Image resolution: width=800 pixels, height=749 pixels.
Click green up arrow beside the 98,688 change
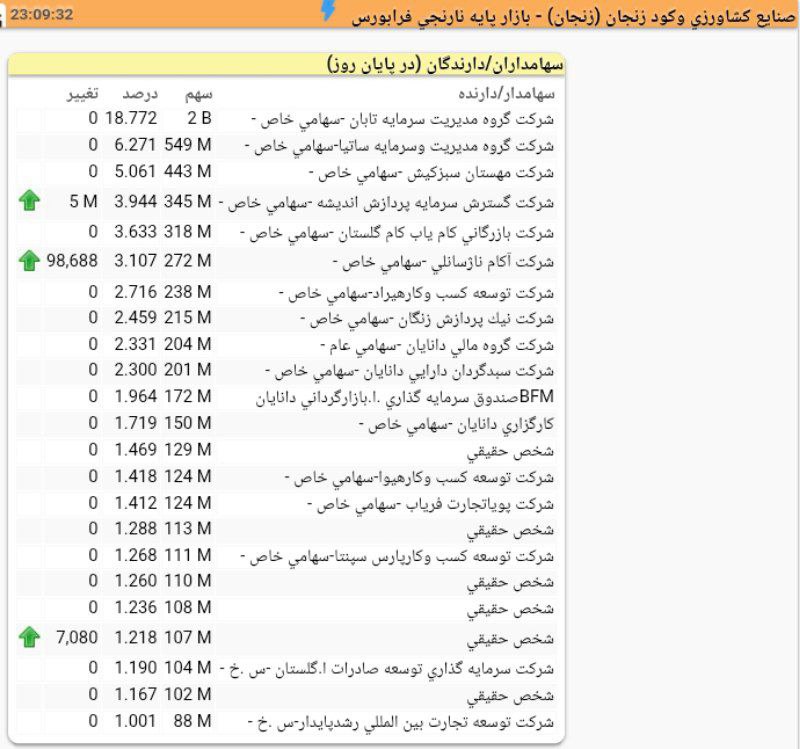(29, 262)
